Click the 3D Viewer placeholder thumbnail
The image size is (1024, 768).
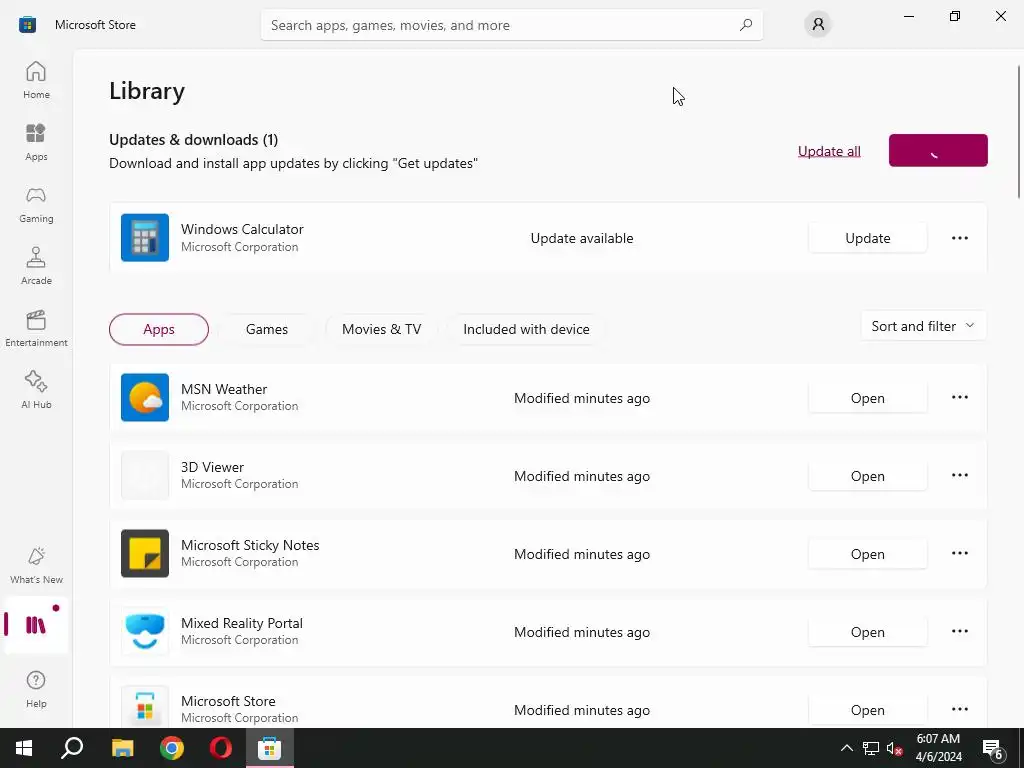(x=145, y=475)
